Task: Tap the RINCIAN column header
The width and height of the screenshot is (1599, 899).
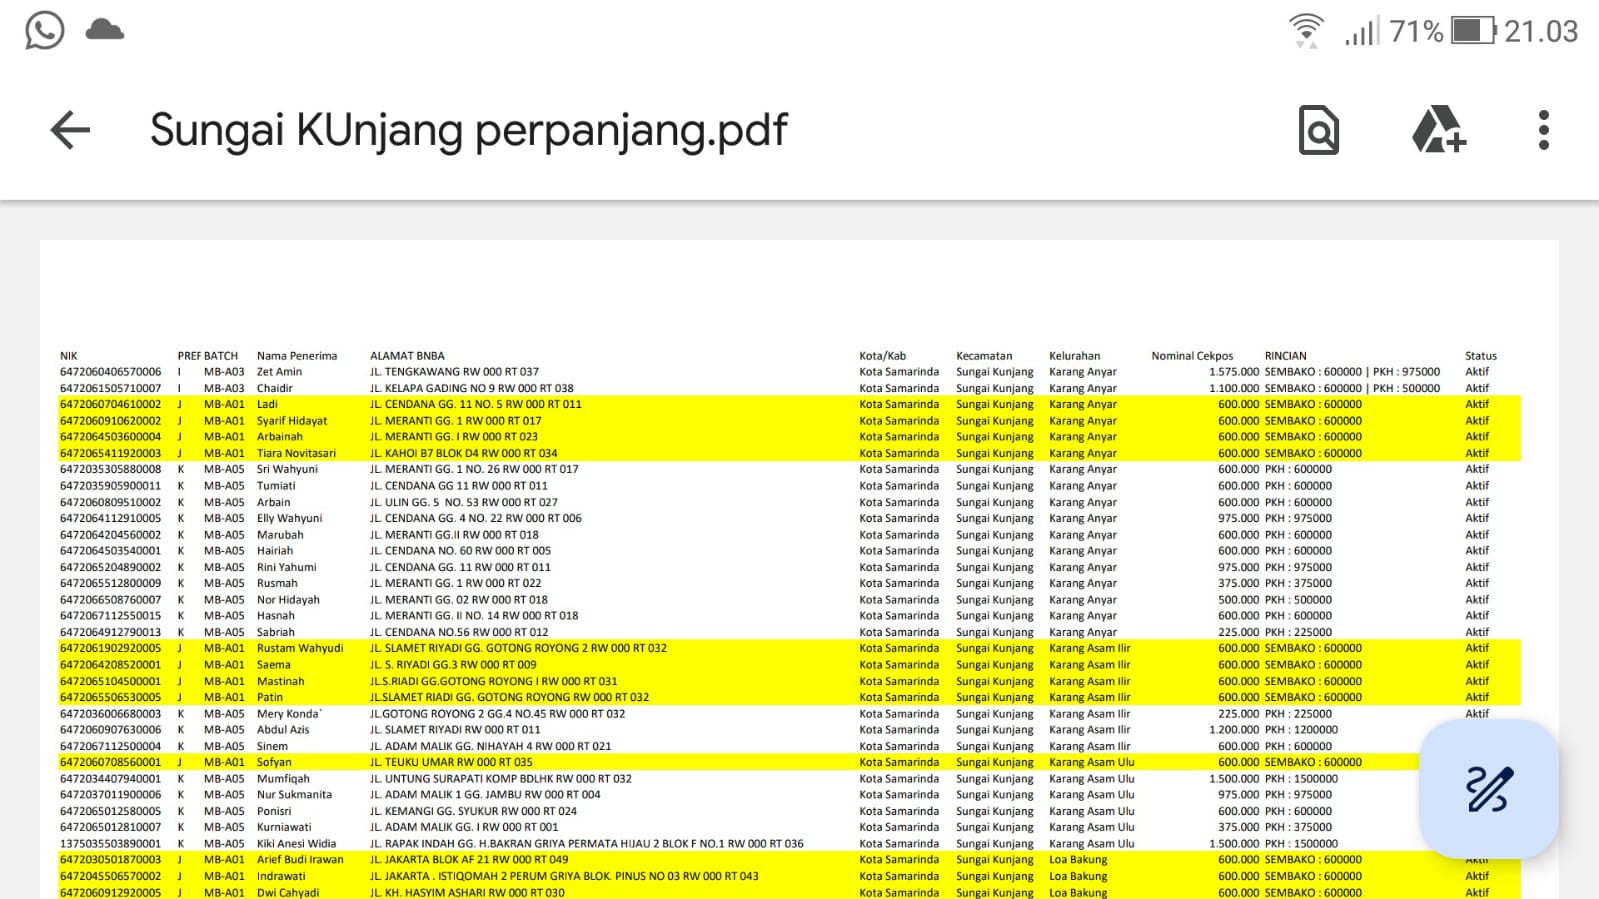Action: [1285, 356]
